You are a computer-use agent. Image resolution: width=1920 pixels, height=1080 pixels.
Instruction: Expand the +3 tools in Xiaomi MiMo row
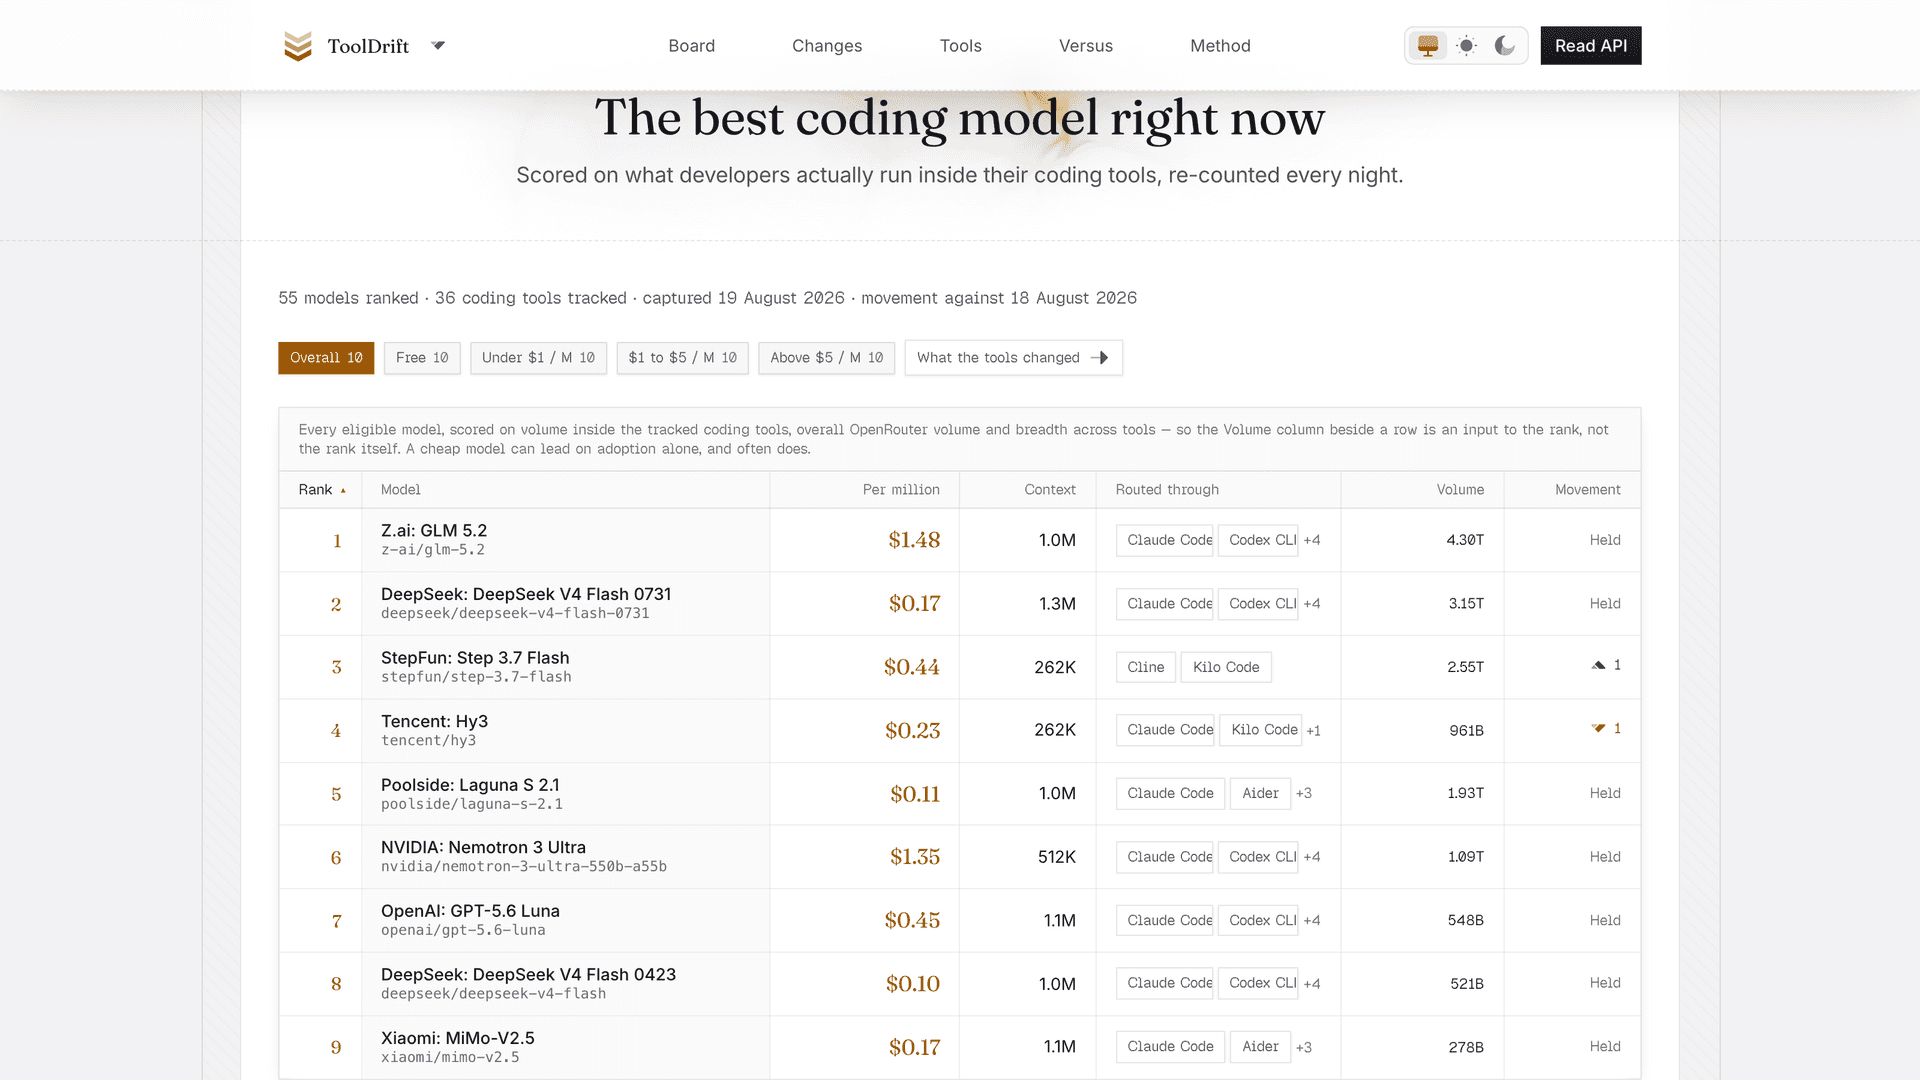coord(1304,1047)
